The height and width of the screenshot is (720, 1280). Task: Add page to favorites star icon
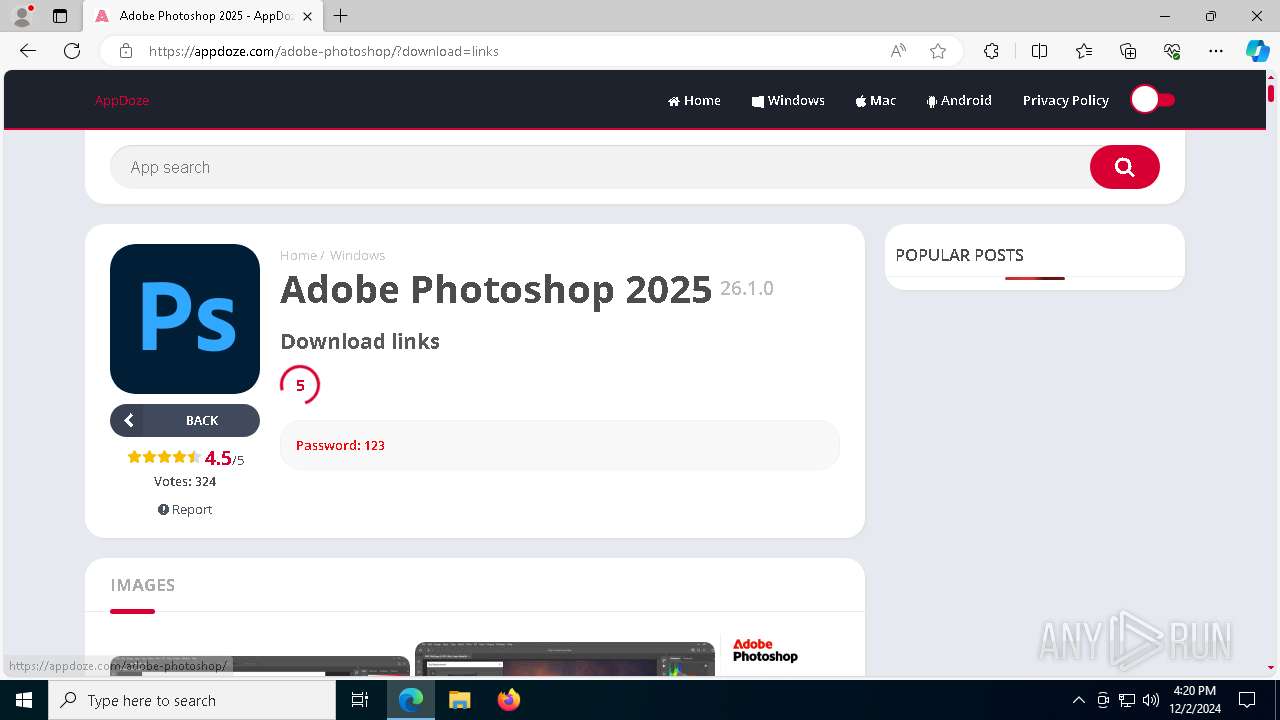(x=938, y=51)
